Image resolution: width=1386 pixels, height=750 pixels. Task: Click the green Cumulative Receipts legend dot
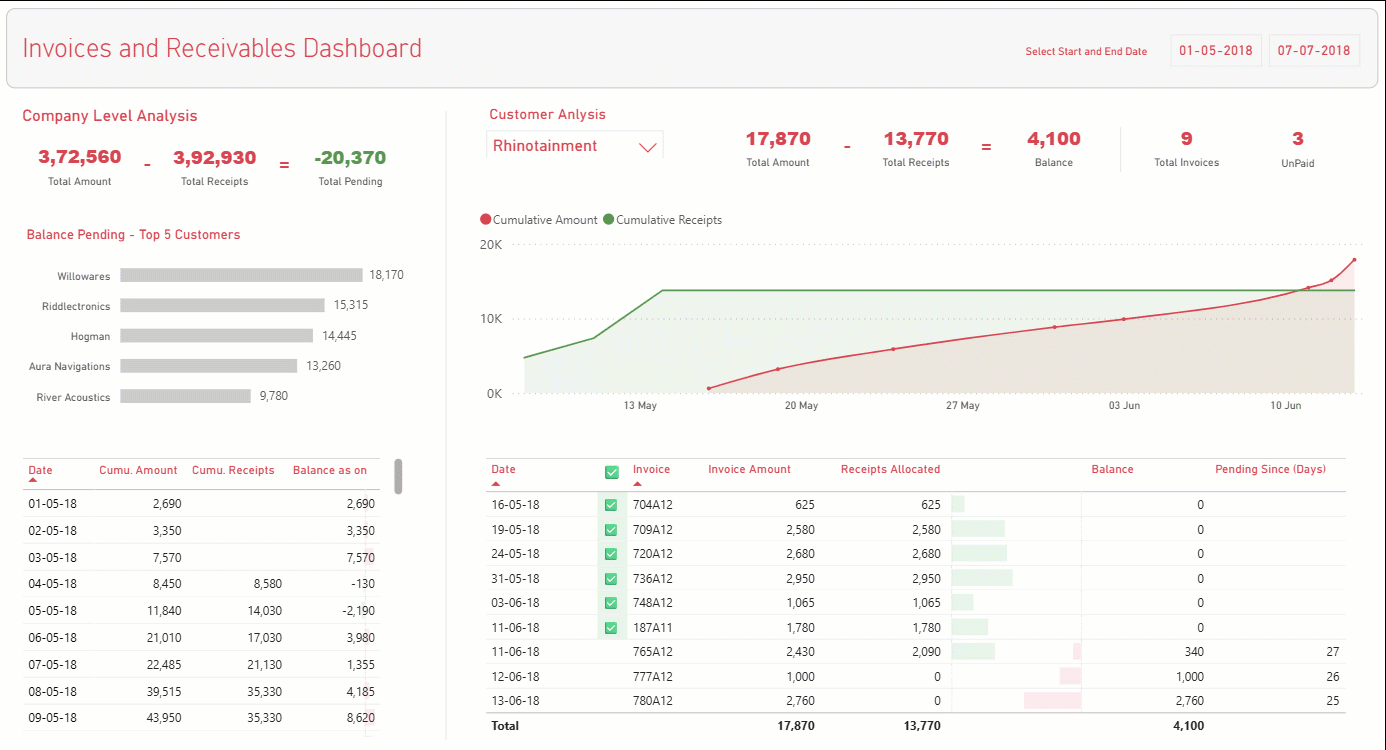[x=609, y=220]
